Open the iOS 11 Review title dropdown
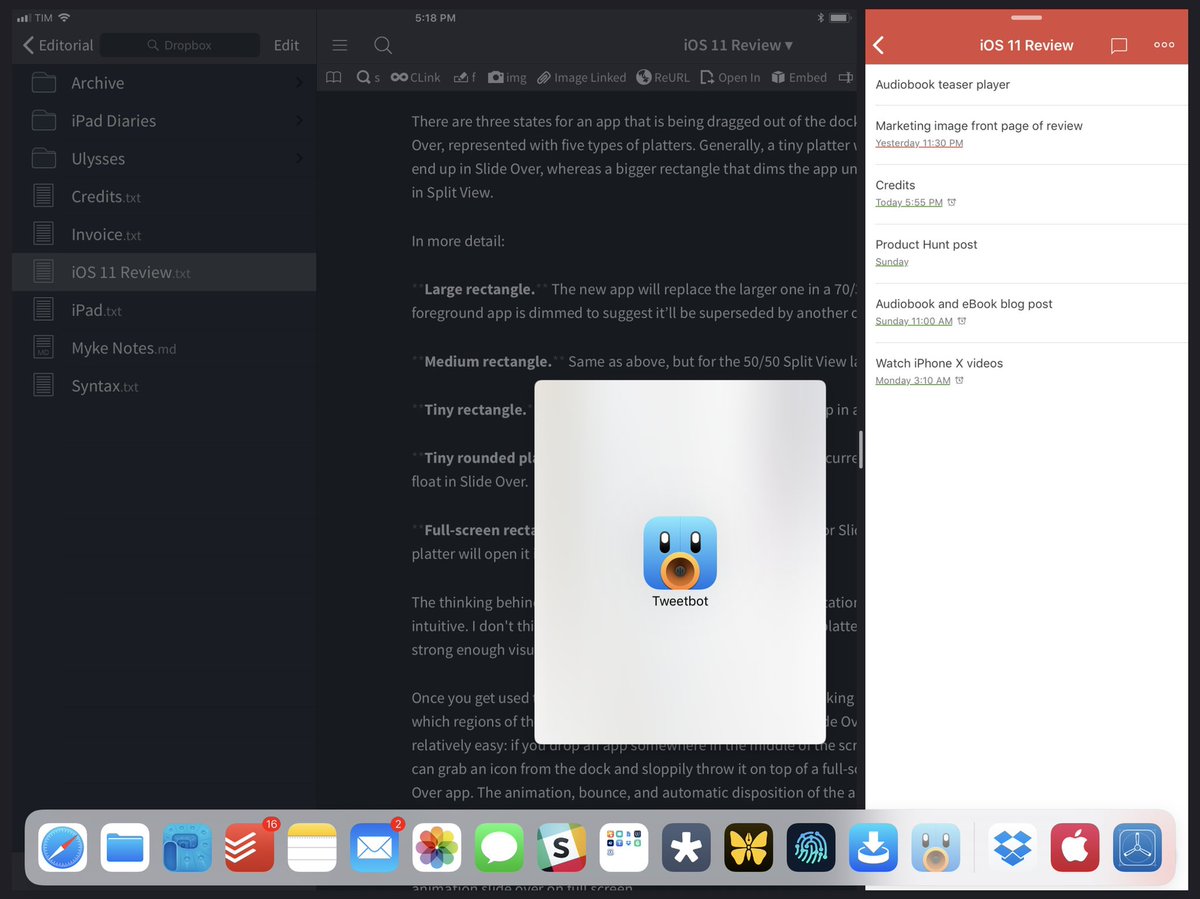The width and height of the screenshot is (1200, 899). tap(738, 45)
